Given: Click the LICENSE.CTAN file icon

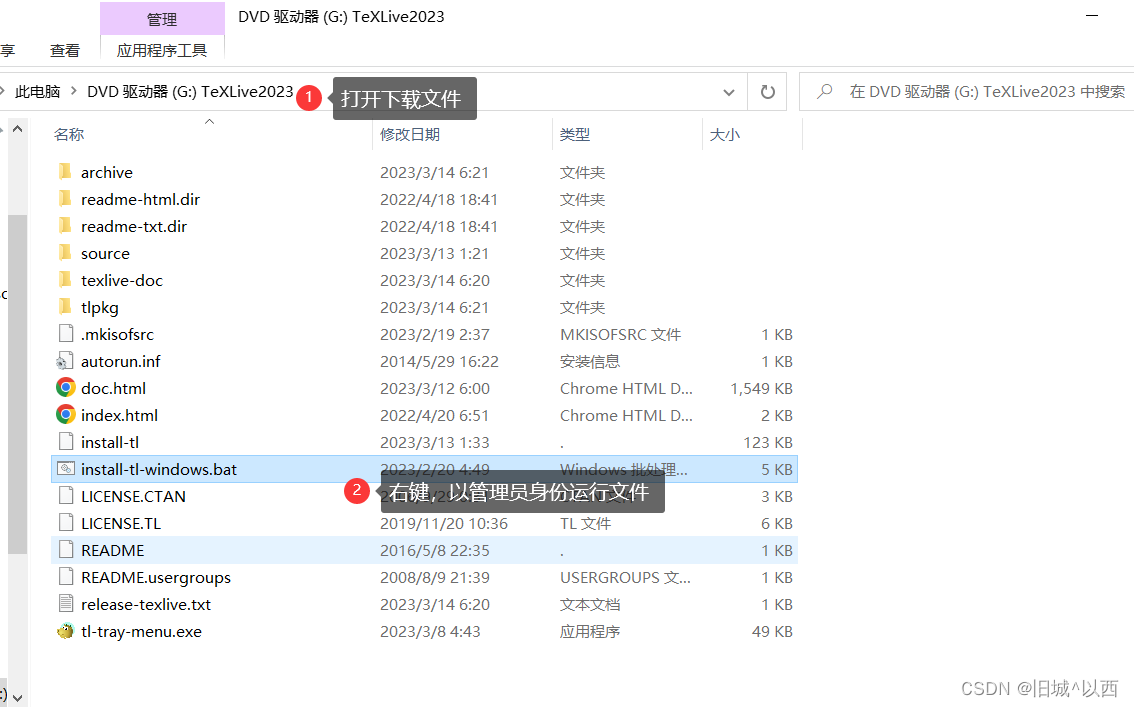Looking at the screenshot, I should pyautogui.click(x=66, y=496).
